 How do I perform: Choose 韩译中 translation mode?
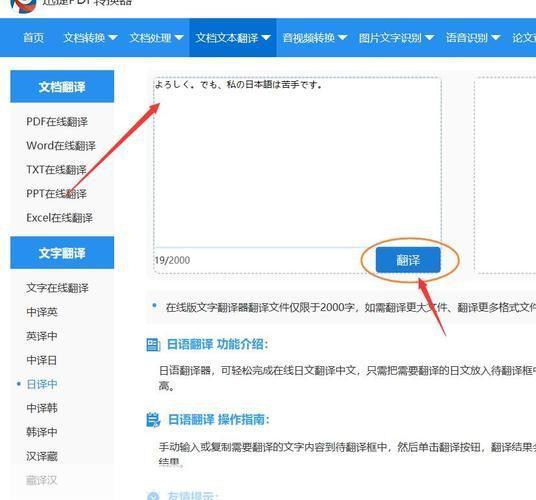tap(42, 432)
